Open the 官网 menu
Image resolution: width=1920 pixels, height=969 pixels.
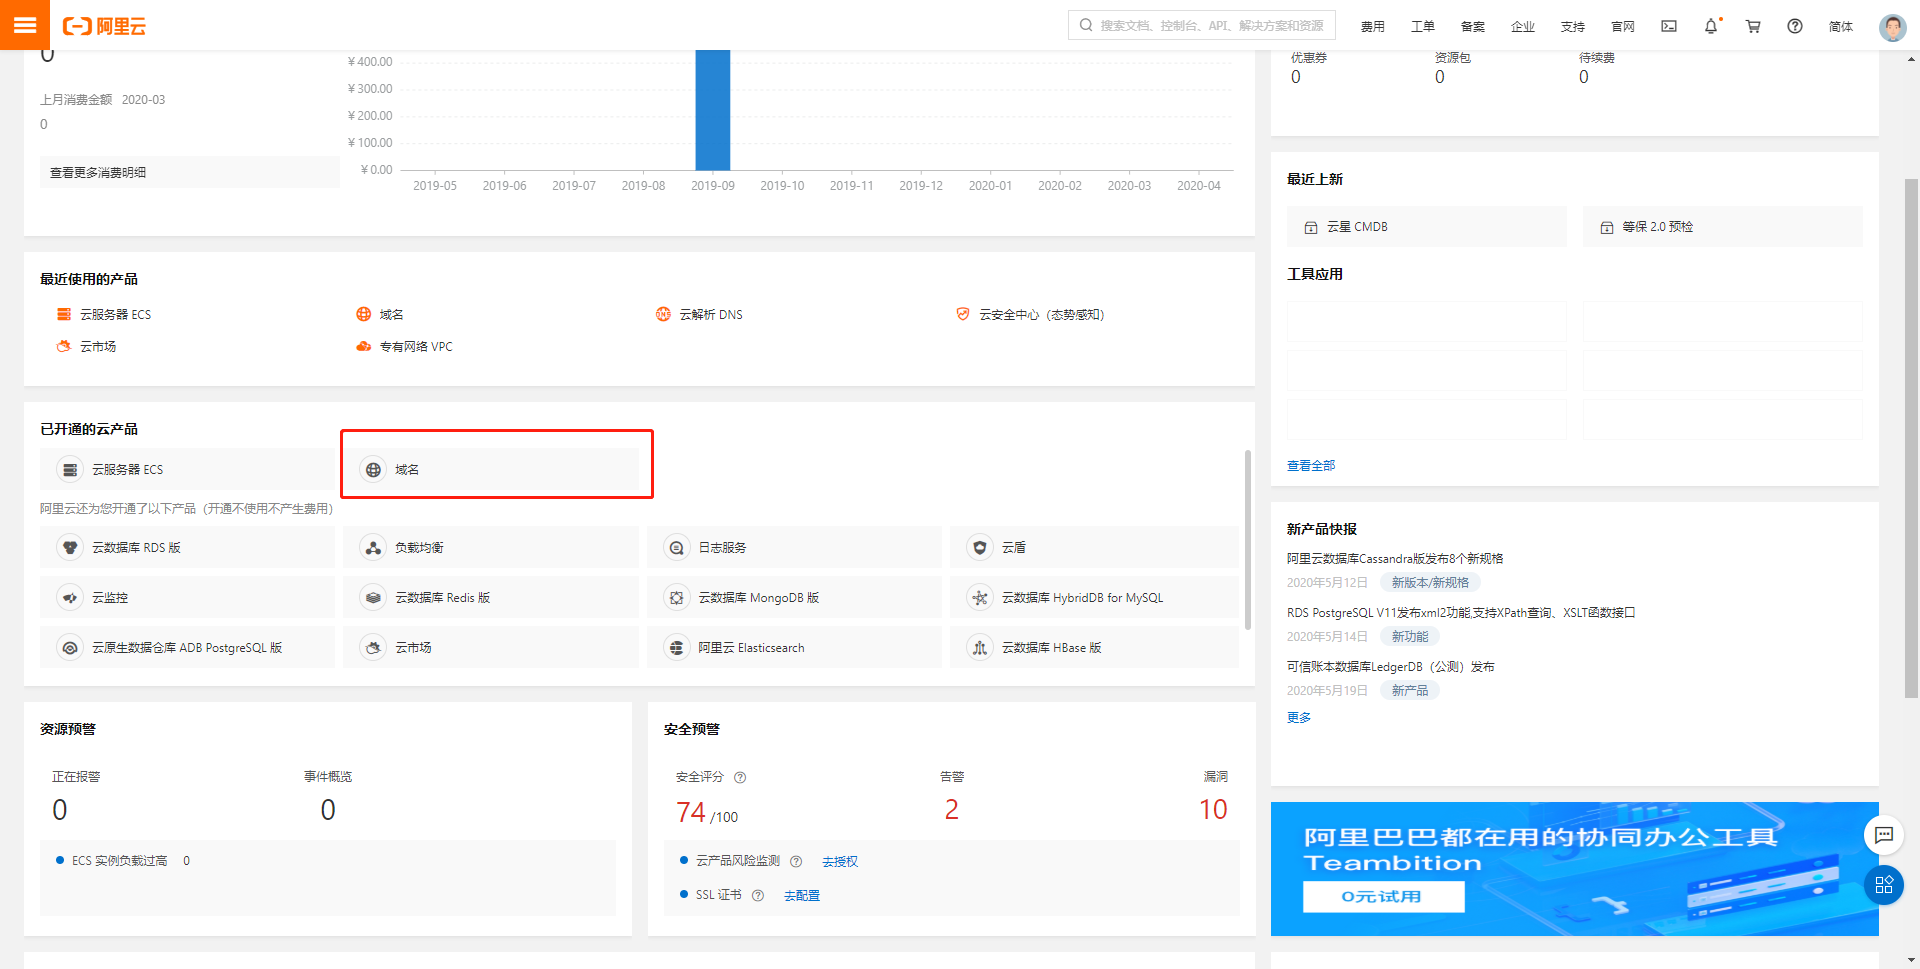1622,26
